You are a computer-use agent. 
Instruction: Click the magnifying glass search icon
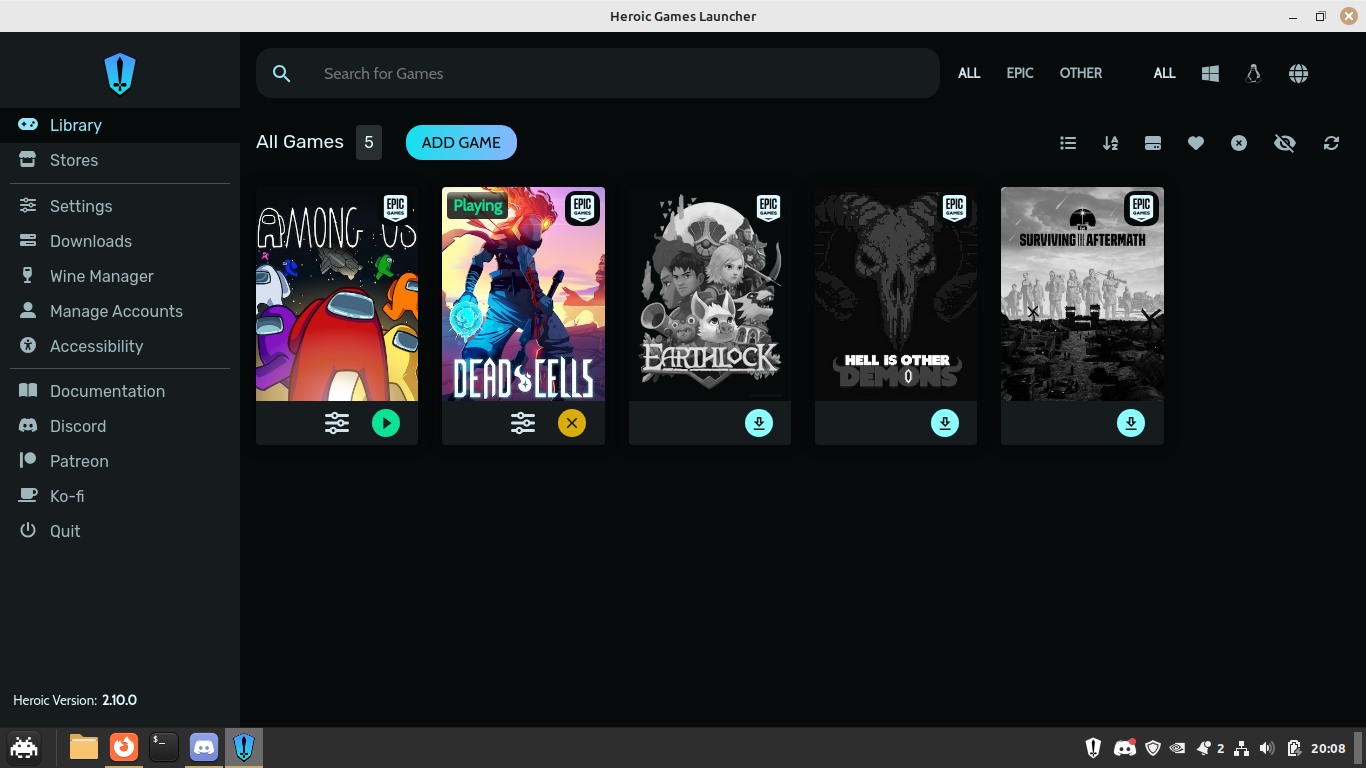(282, 73)
